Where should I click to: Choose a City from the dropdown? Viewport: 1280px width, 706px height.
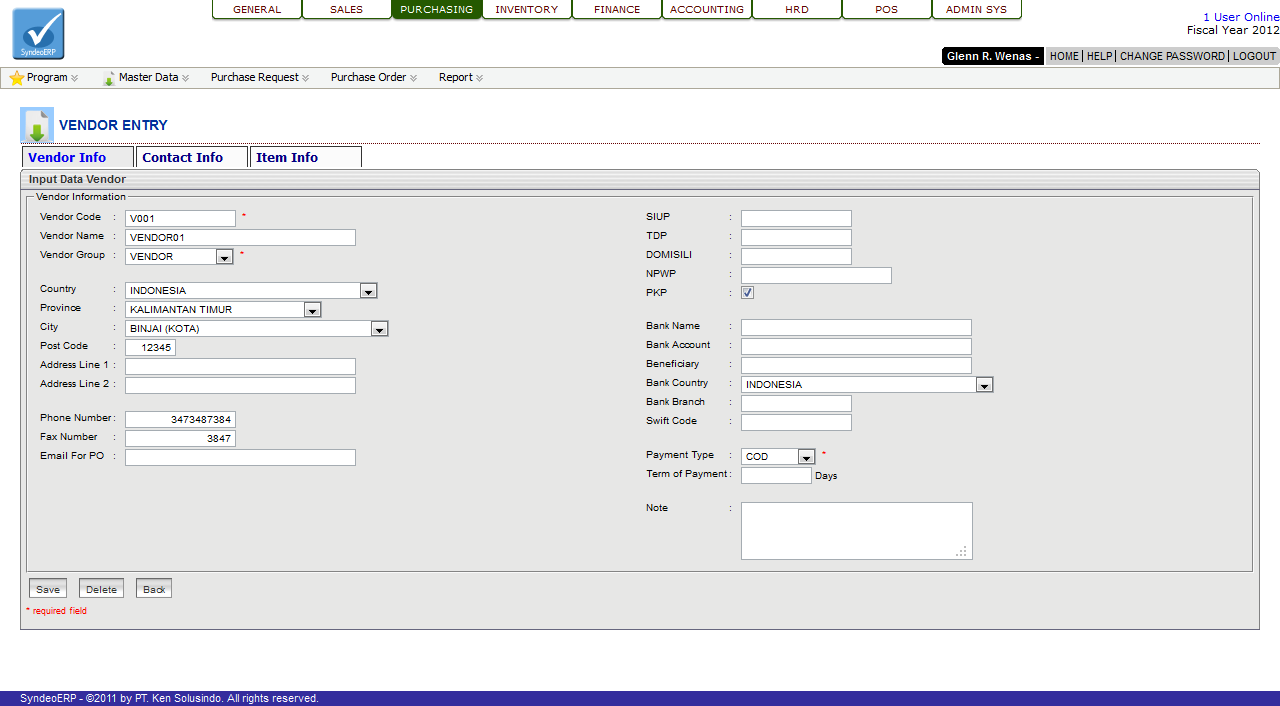coord(379,329)
